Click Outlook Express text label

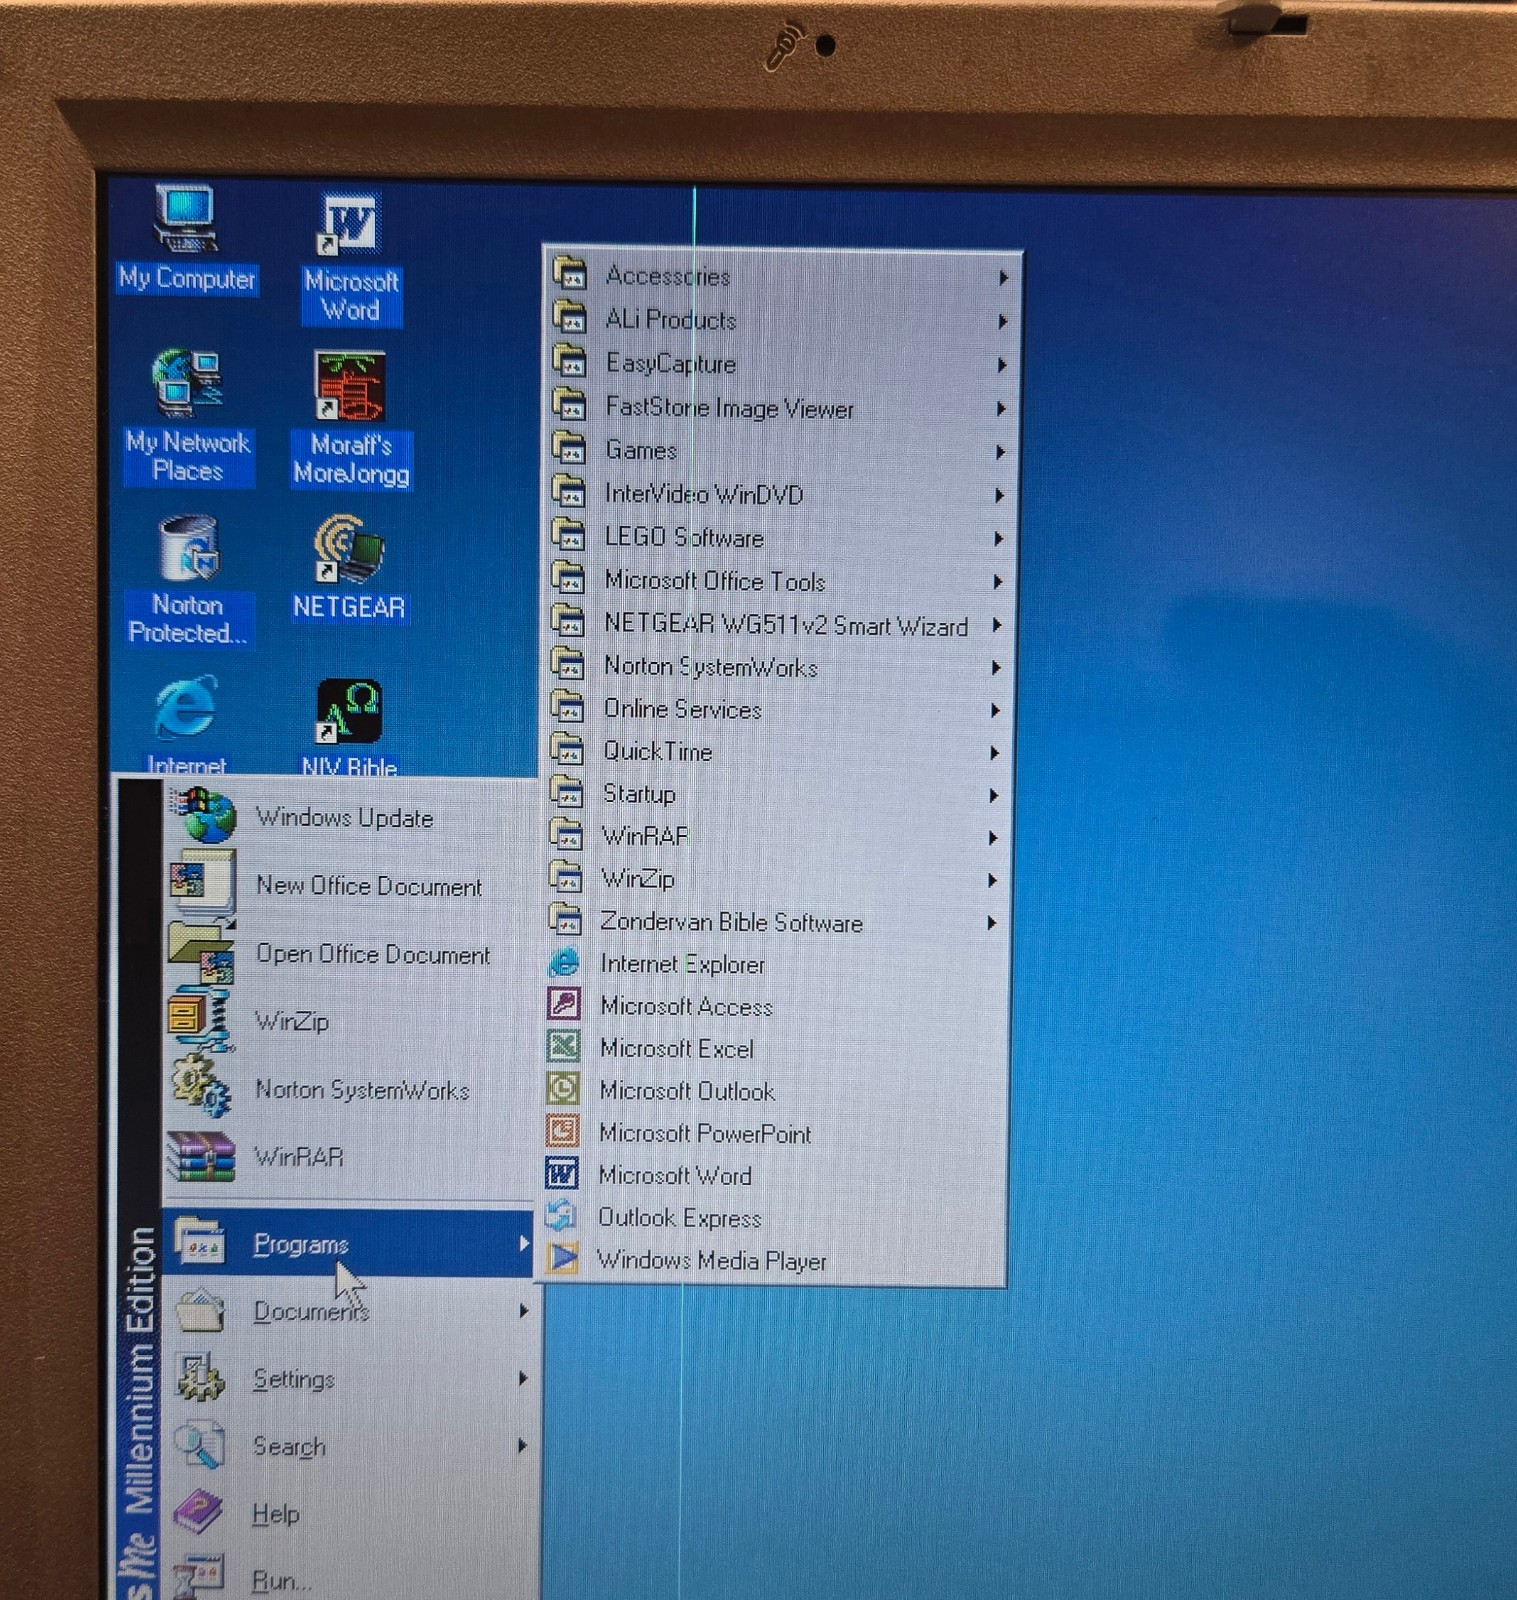coord(680,1217)
